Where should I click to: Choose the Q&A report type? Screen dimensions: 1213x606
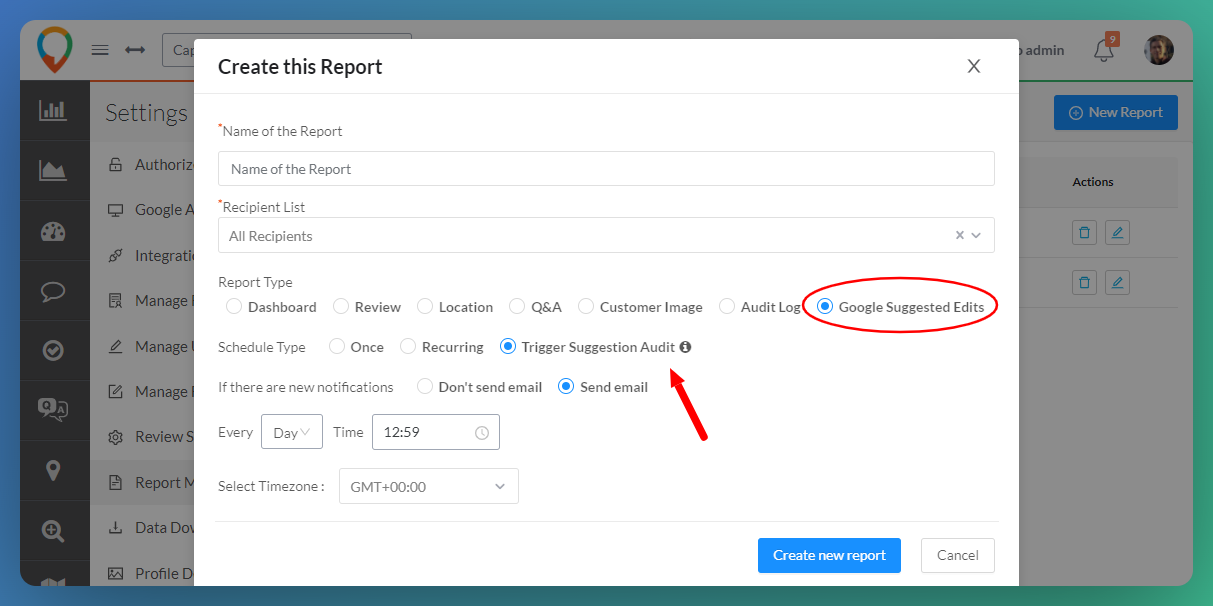point(535,307)
